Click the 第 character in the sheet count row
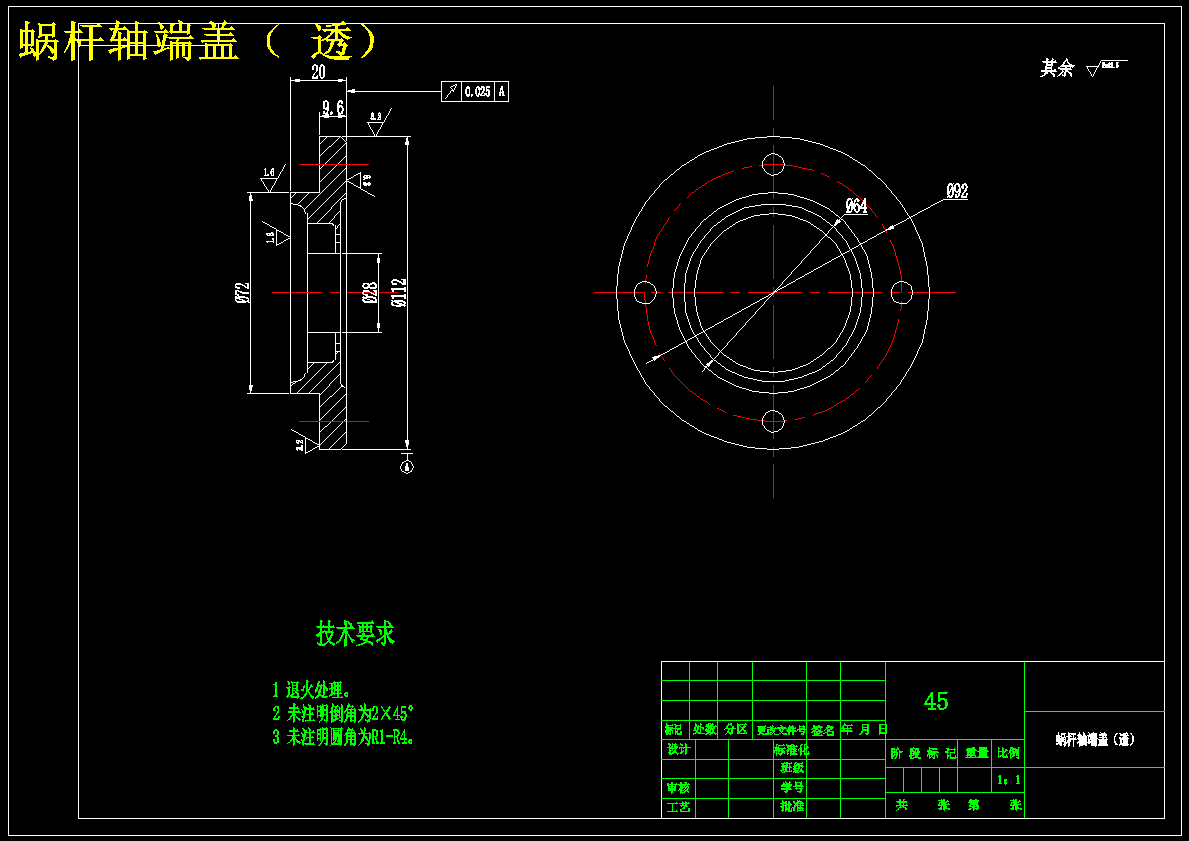 (974, 805)
